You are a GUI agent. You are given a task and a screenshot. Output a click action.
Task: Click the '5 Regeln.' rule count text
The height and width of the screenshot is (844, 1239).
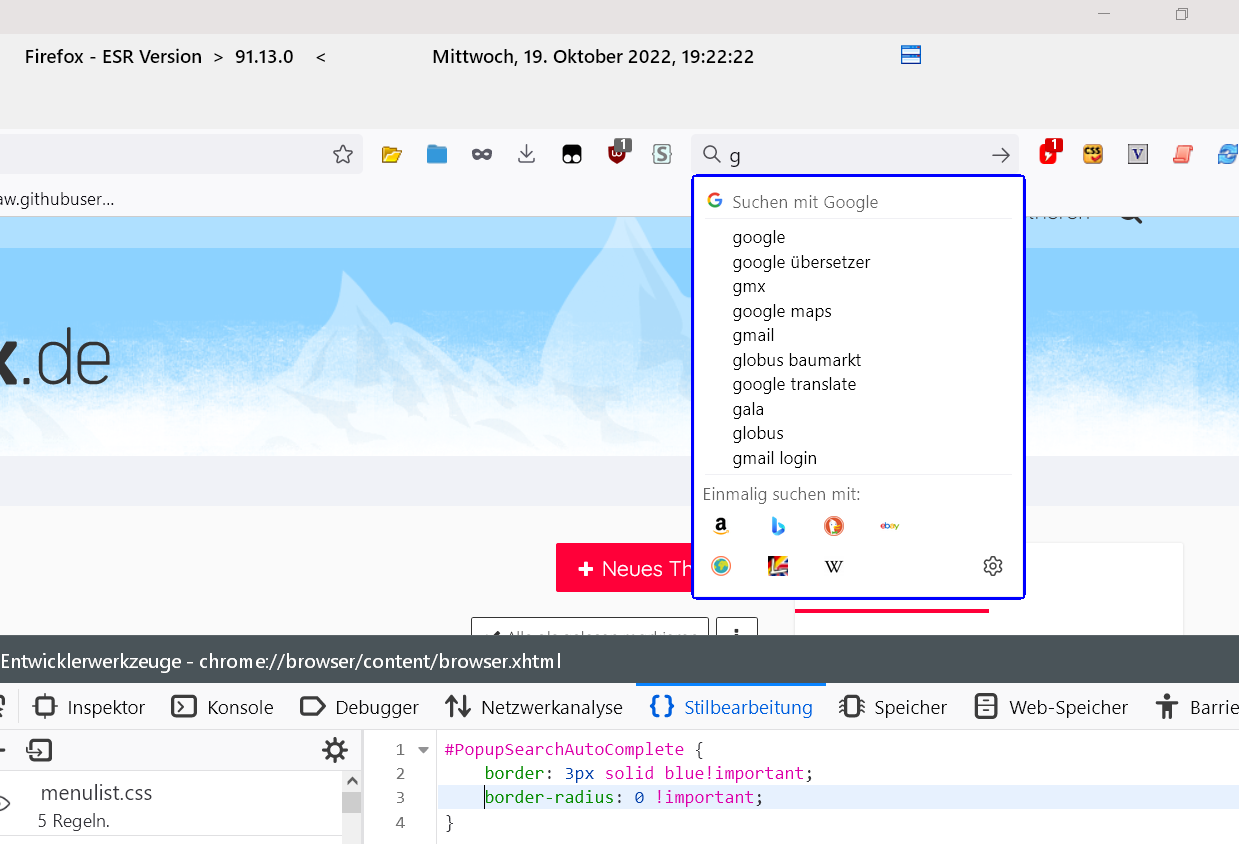click(x=73, y=821)
